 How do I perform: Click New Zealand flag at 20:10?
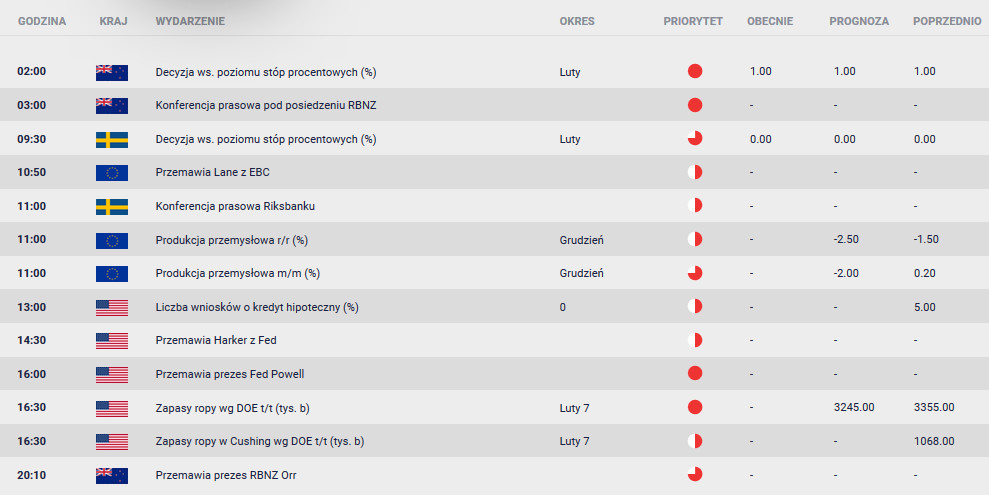[112, 475]
